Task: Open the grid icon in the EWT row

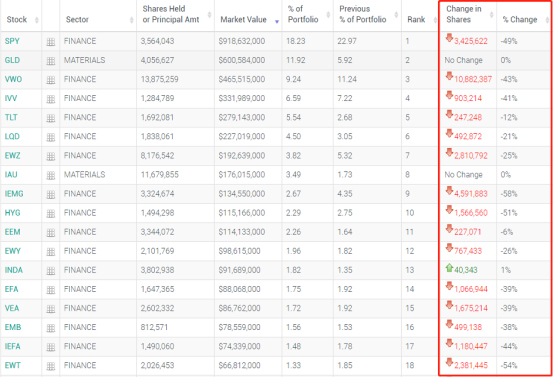Action: (50, 366)
